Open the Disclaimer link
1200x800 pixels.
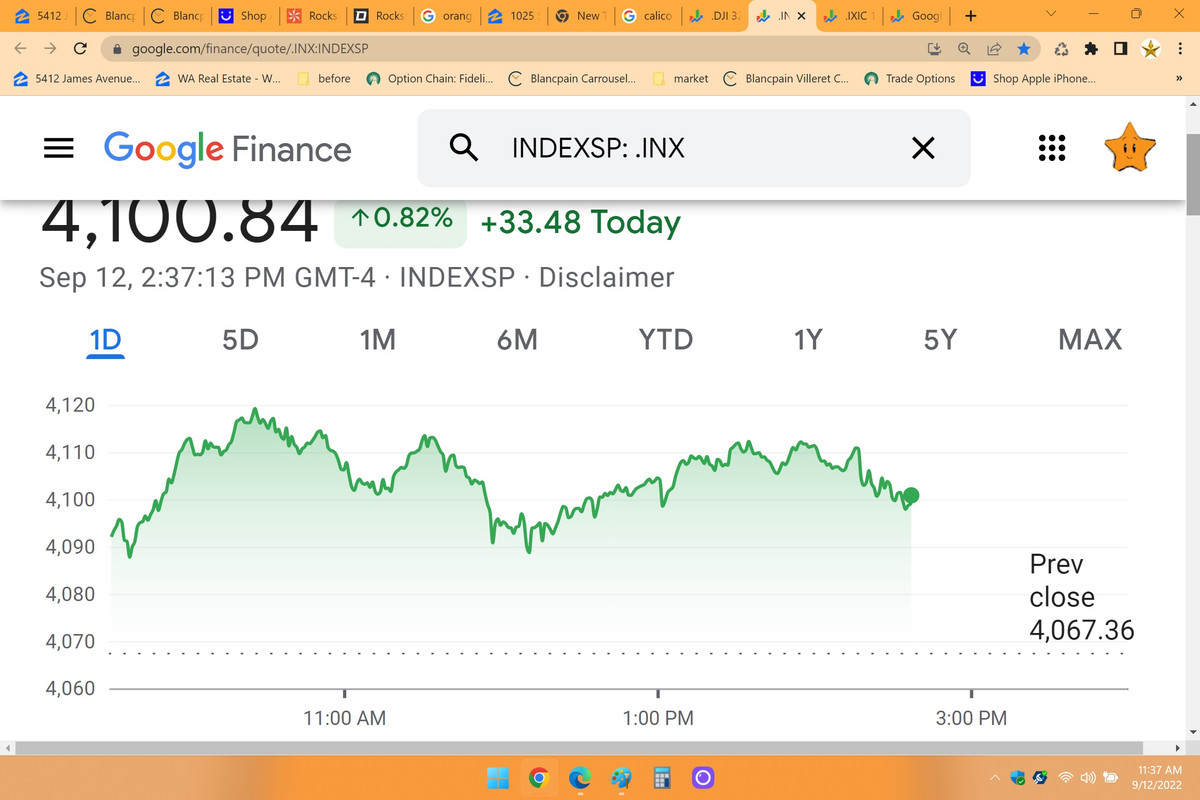607,277
